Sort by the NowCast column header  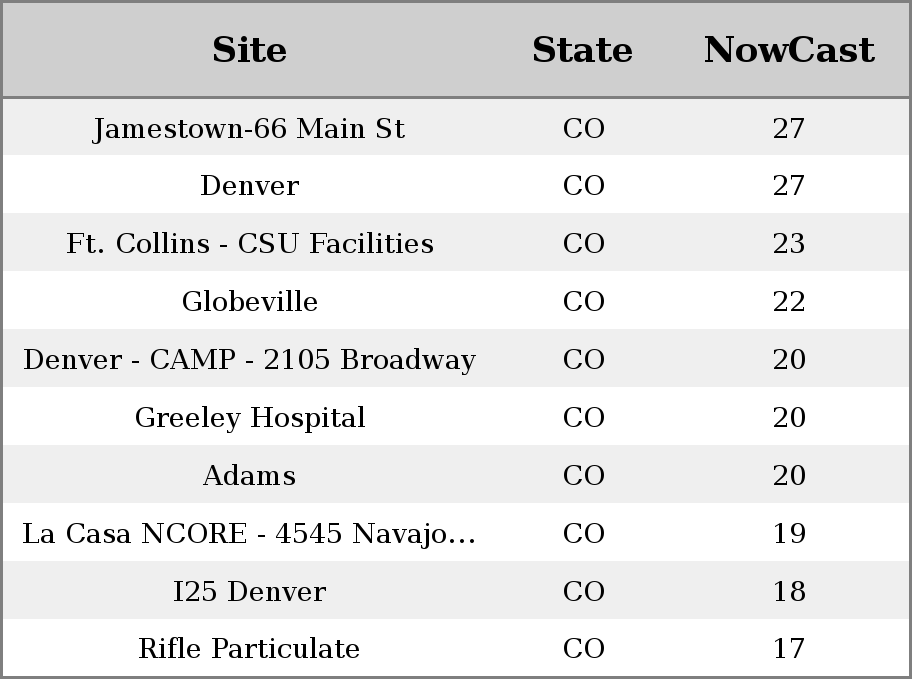point(789,50)
